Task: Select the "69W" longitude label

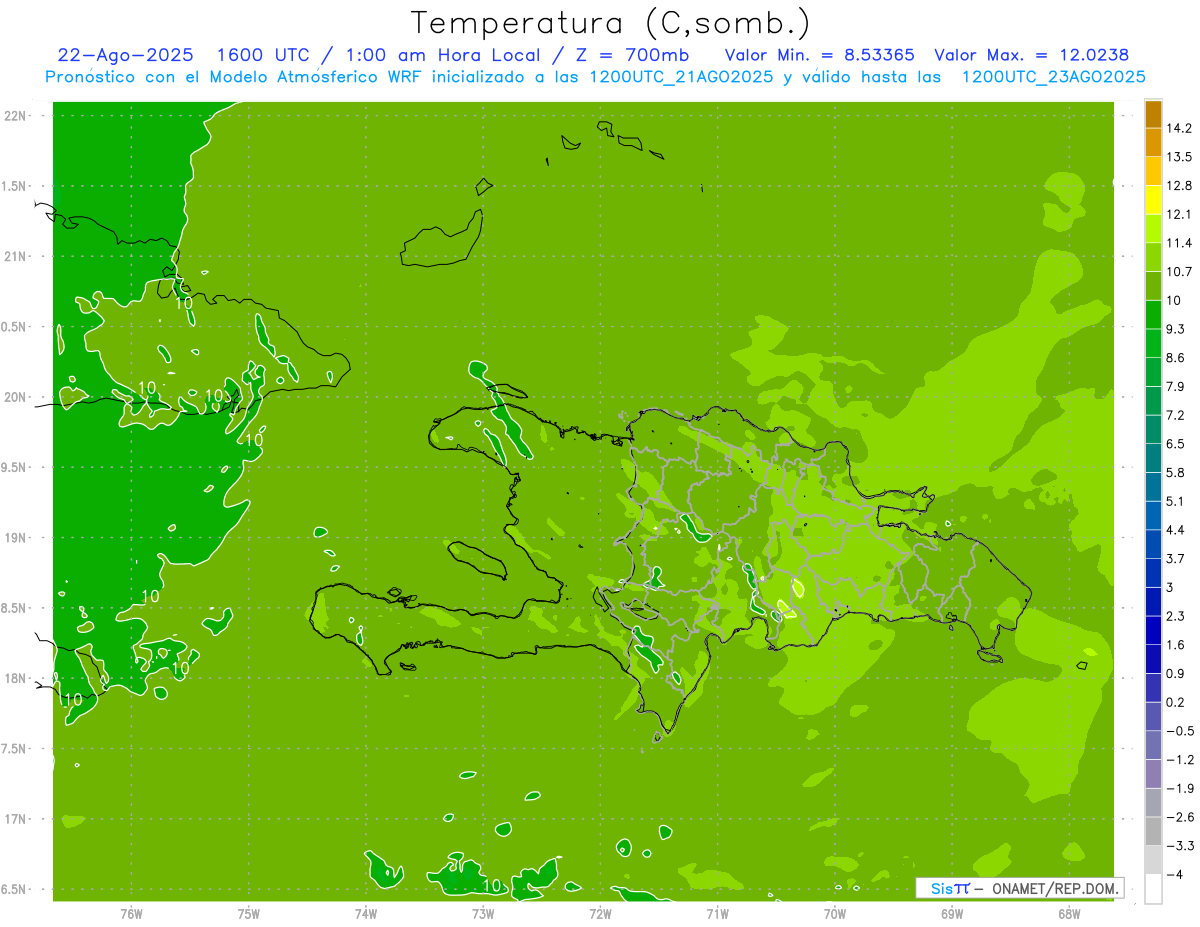Action: click(952, 914)
